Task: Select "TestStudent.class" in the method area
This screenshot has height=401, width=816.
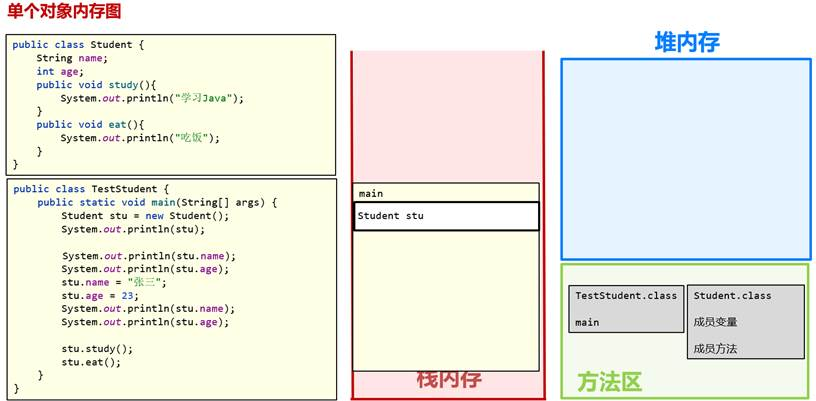Action: tap(626, 295)
